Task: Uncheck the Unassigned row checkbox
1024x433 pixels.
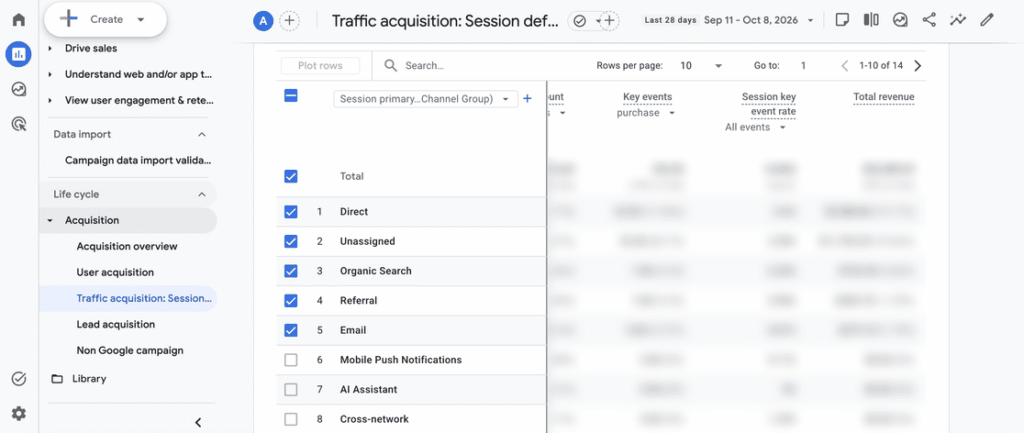Action: (291, 241)
